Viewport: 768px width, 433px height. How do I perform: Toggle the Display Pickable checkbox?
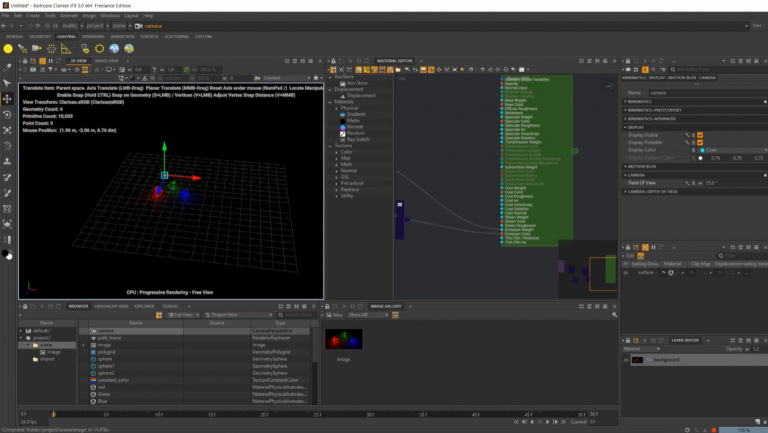(700, 142)
